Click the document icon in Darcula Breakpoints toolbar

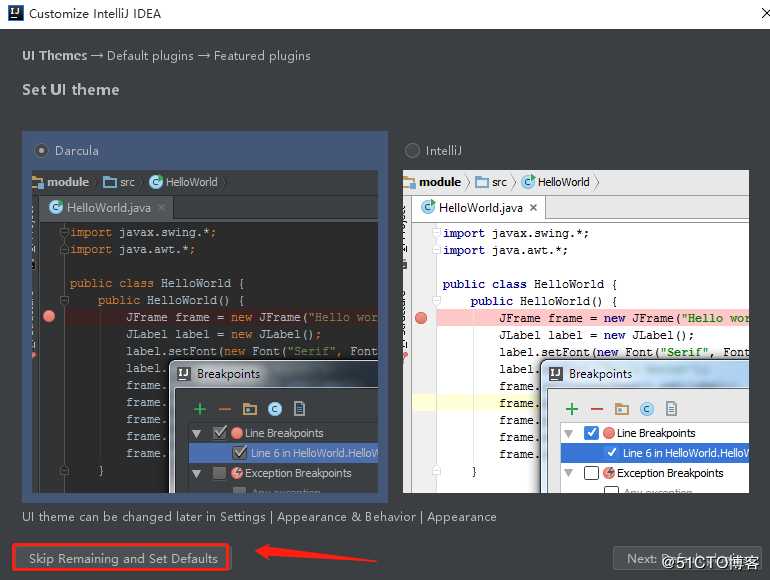point(299,409)
